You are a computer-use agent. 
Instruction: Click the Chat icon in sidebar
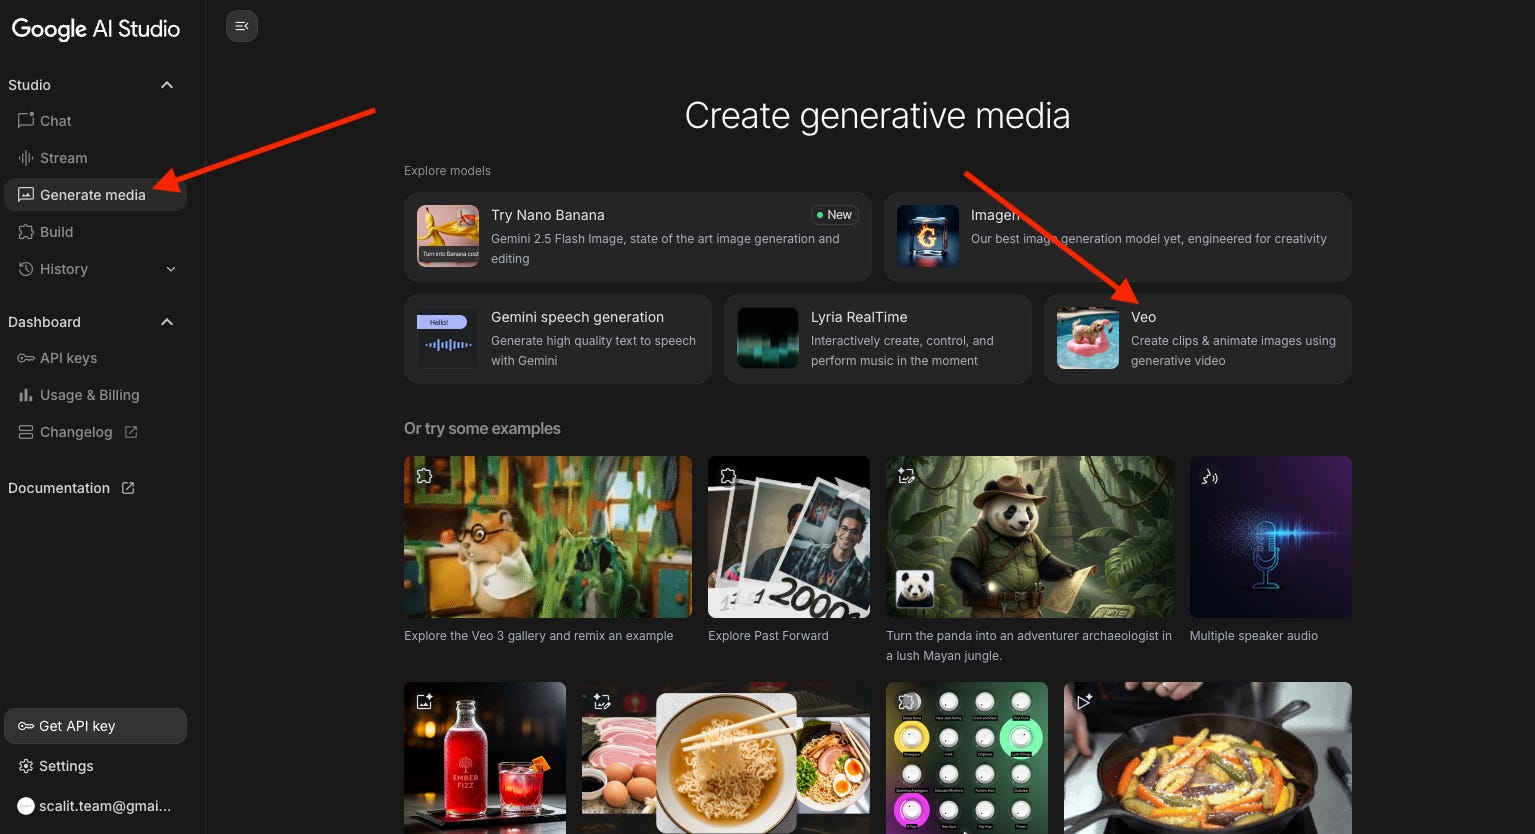[26, 121]
